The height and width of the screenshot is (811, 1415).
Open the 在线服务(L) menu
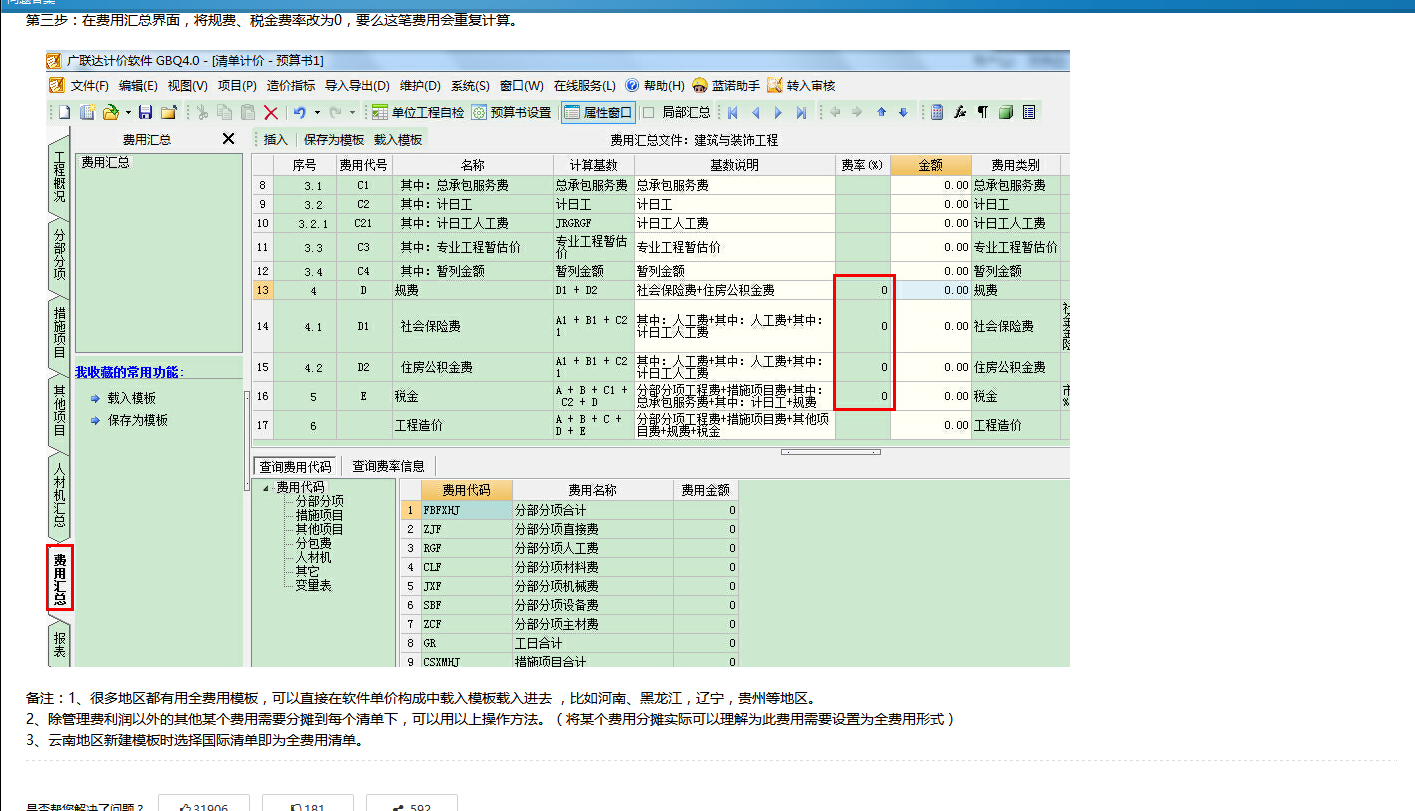pyautogui.click(x=585, y=86)
